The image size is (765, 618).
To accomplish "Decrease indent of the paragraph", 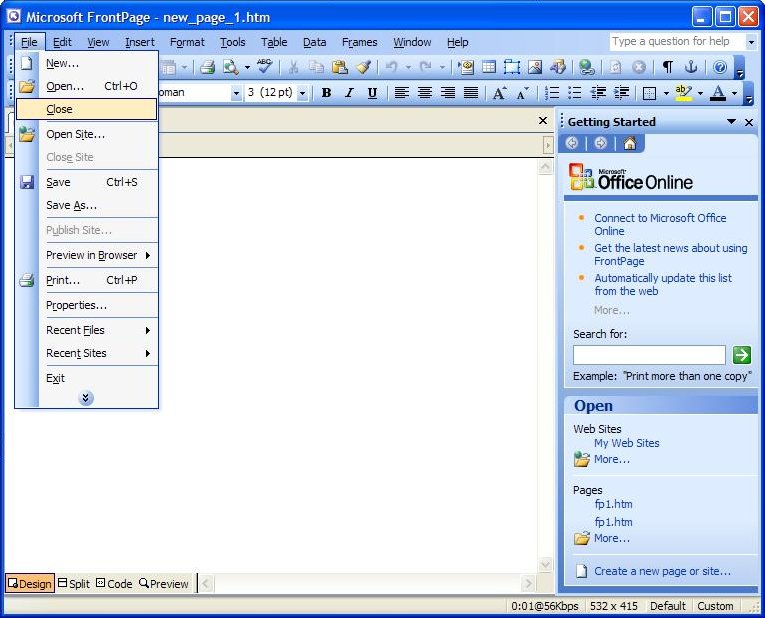I will (x=598, y=93).
